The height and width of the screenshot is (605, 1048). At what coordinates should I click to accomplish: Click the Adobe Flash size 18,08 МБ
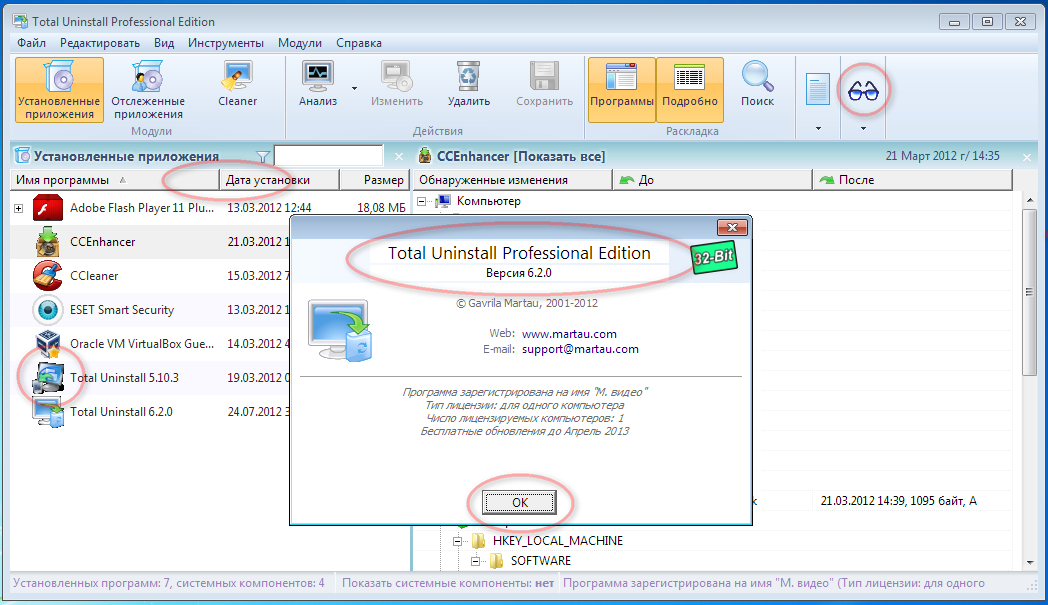[x=381, y=208]
